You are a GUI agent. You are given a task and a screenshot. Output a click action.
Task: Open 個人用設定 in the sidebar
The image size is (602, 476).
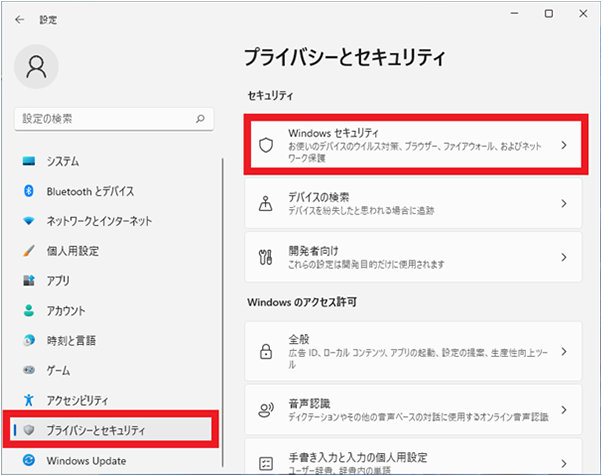click(73, 251)
